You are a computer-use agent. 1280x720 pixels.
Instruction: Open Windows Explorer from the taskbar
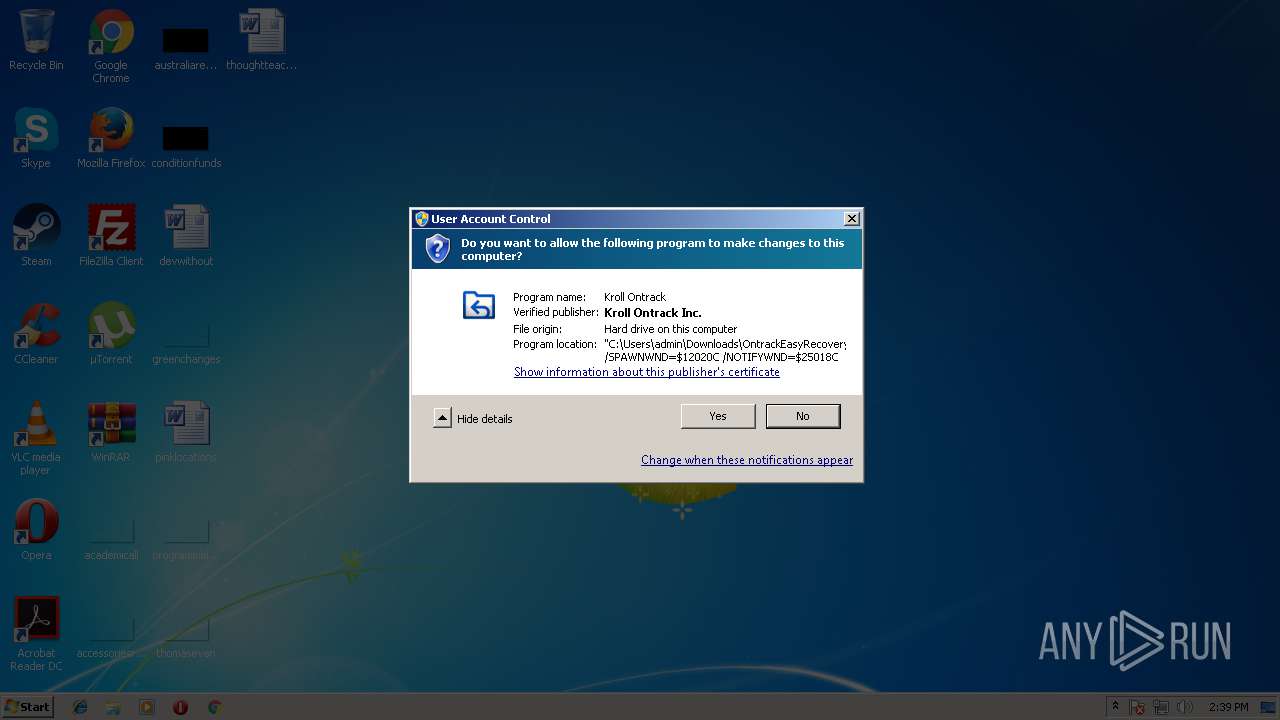[113, 707]
